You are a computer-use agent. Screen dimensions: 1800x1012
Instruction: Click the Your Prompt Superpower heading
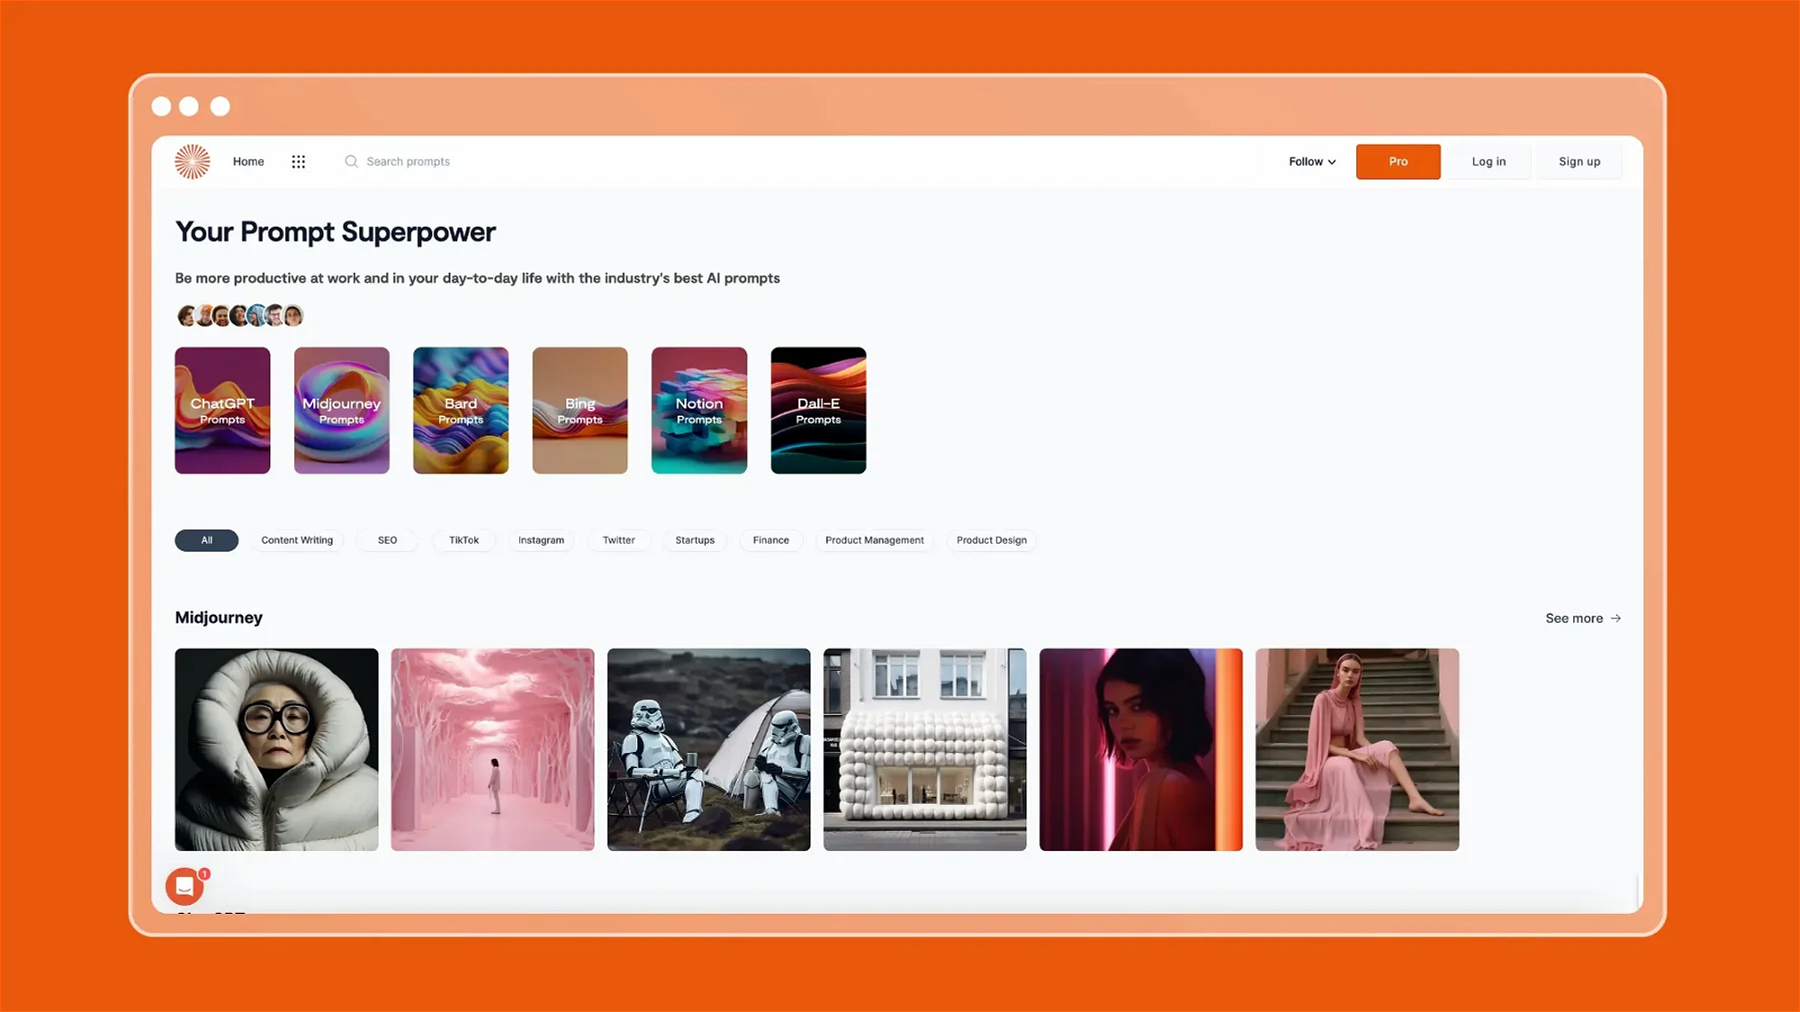[335, 232]
